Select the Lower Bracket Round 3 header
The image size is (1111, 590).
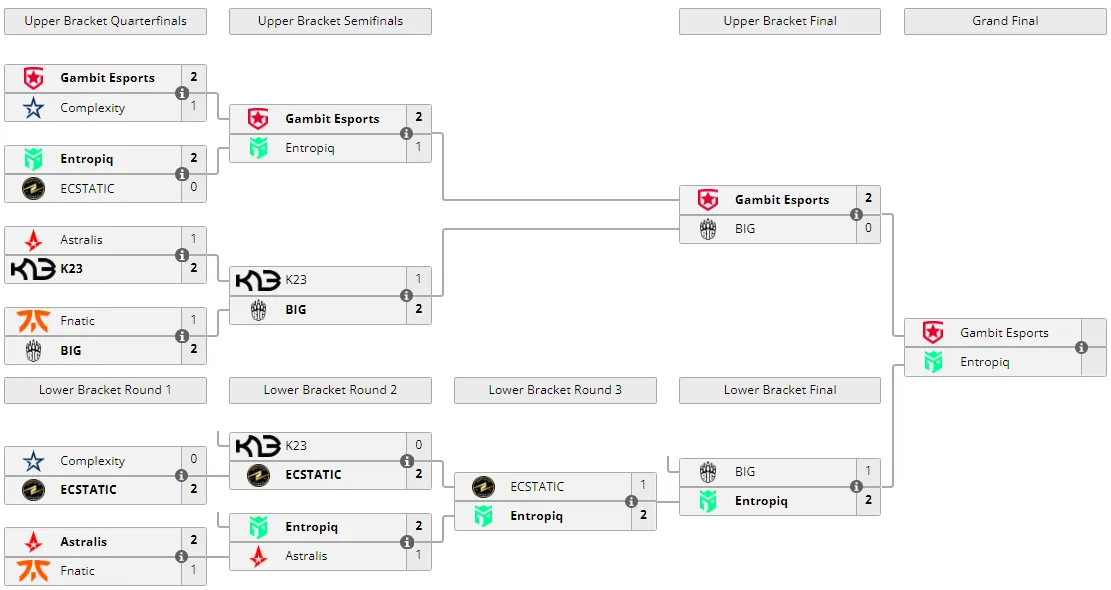(x=556, y=390)
